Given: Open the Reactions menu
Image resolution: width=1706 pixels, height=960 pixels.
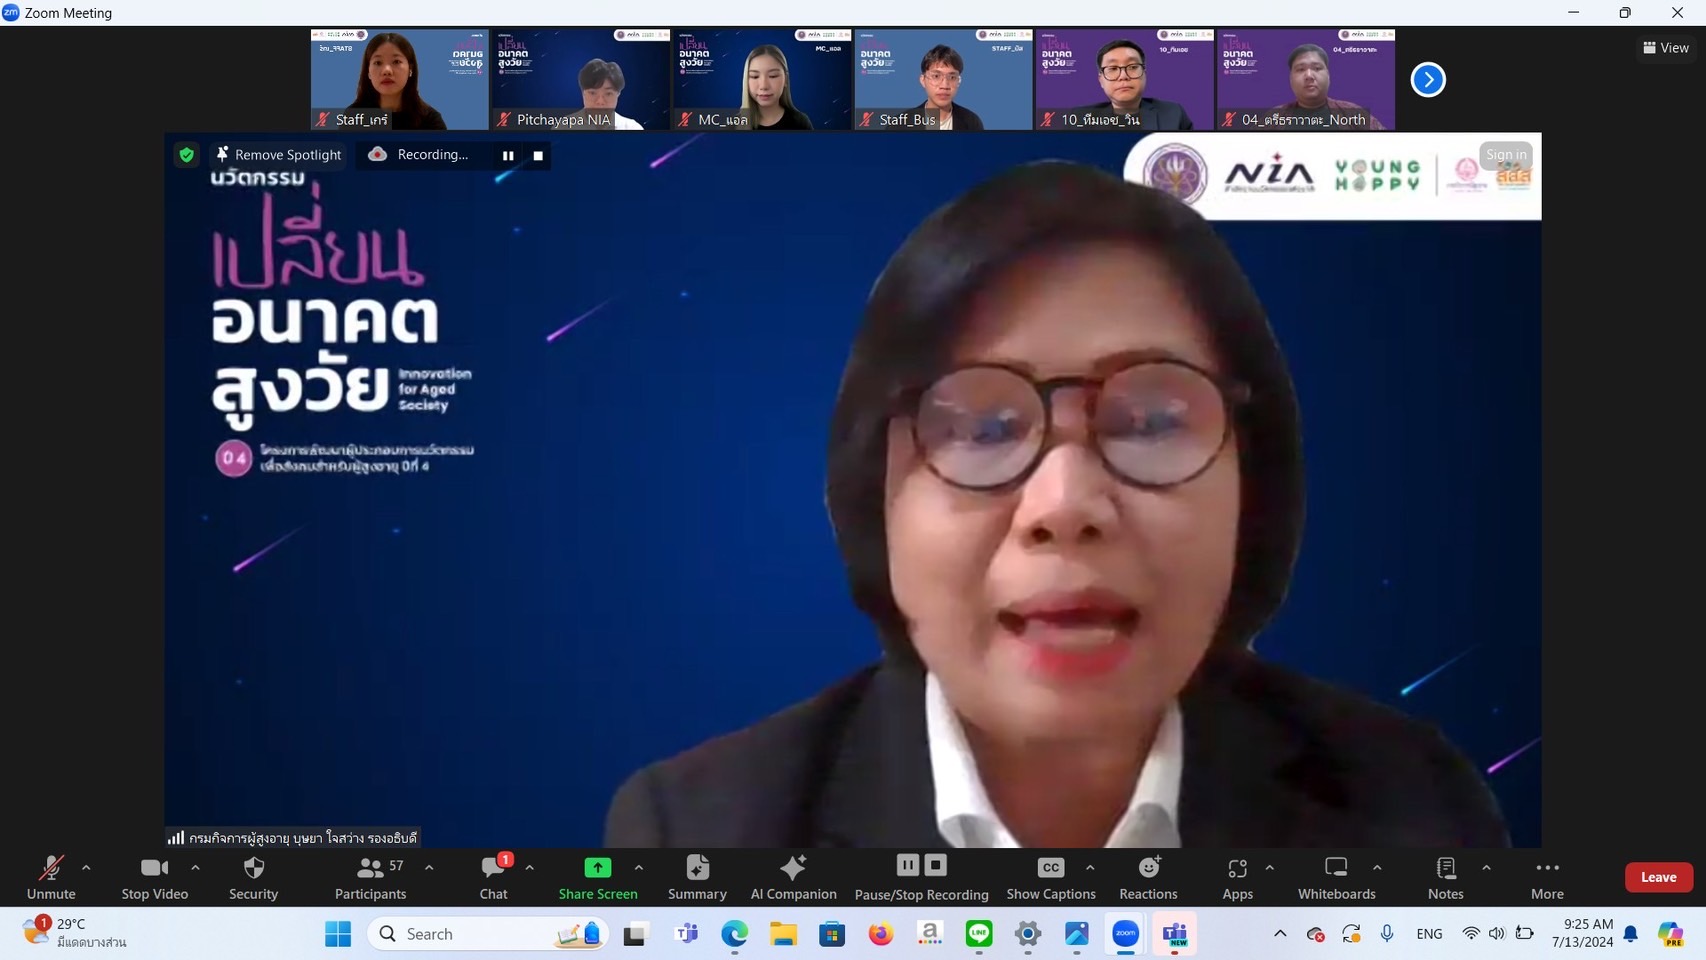Looking at the screenshot, I should pos(1148,877).
